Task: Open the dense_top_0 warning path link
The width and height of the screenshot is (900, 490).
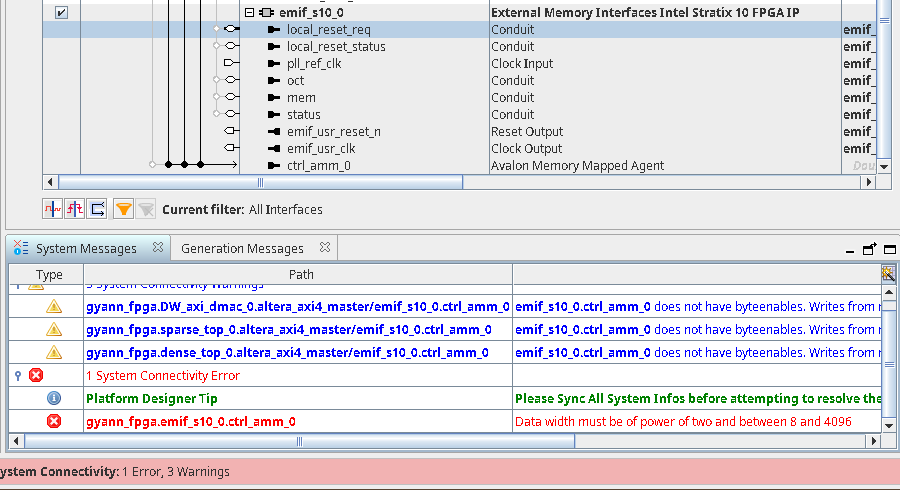Action: click(287, 352)
